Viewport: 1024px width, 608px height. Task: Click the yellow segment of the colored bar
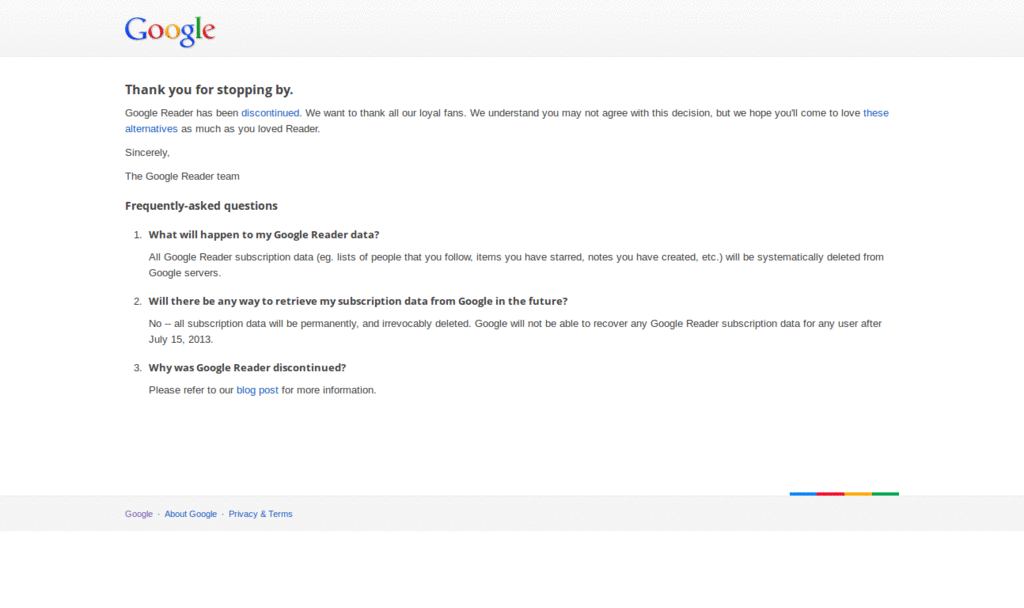tap(857, 493)
